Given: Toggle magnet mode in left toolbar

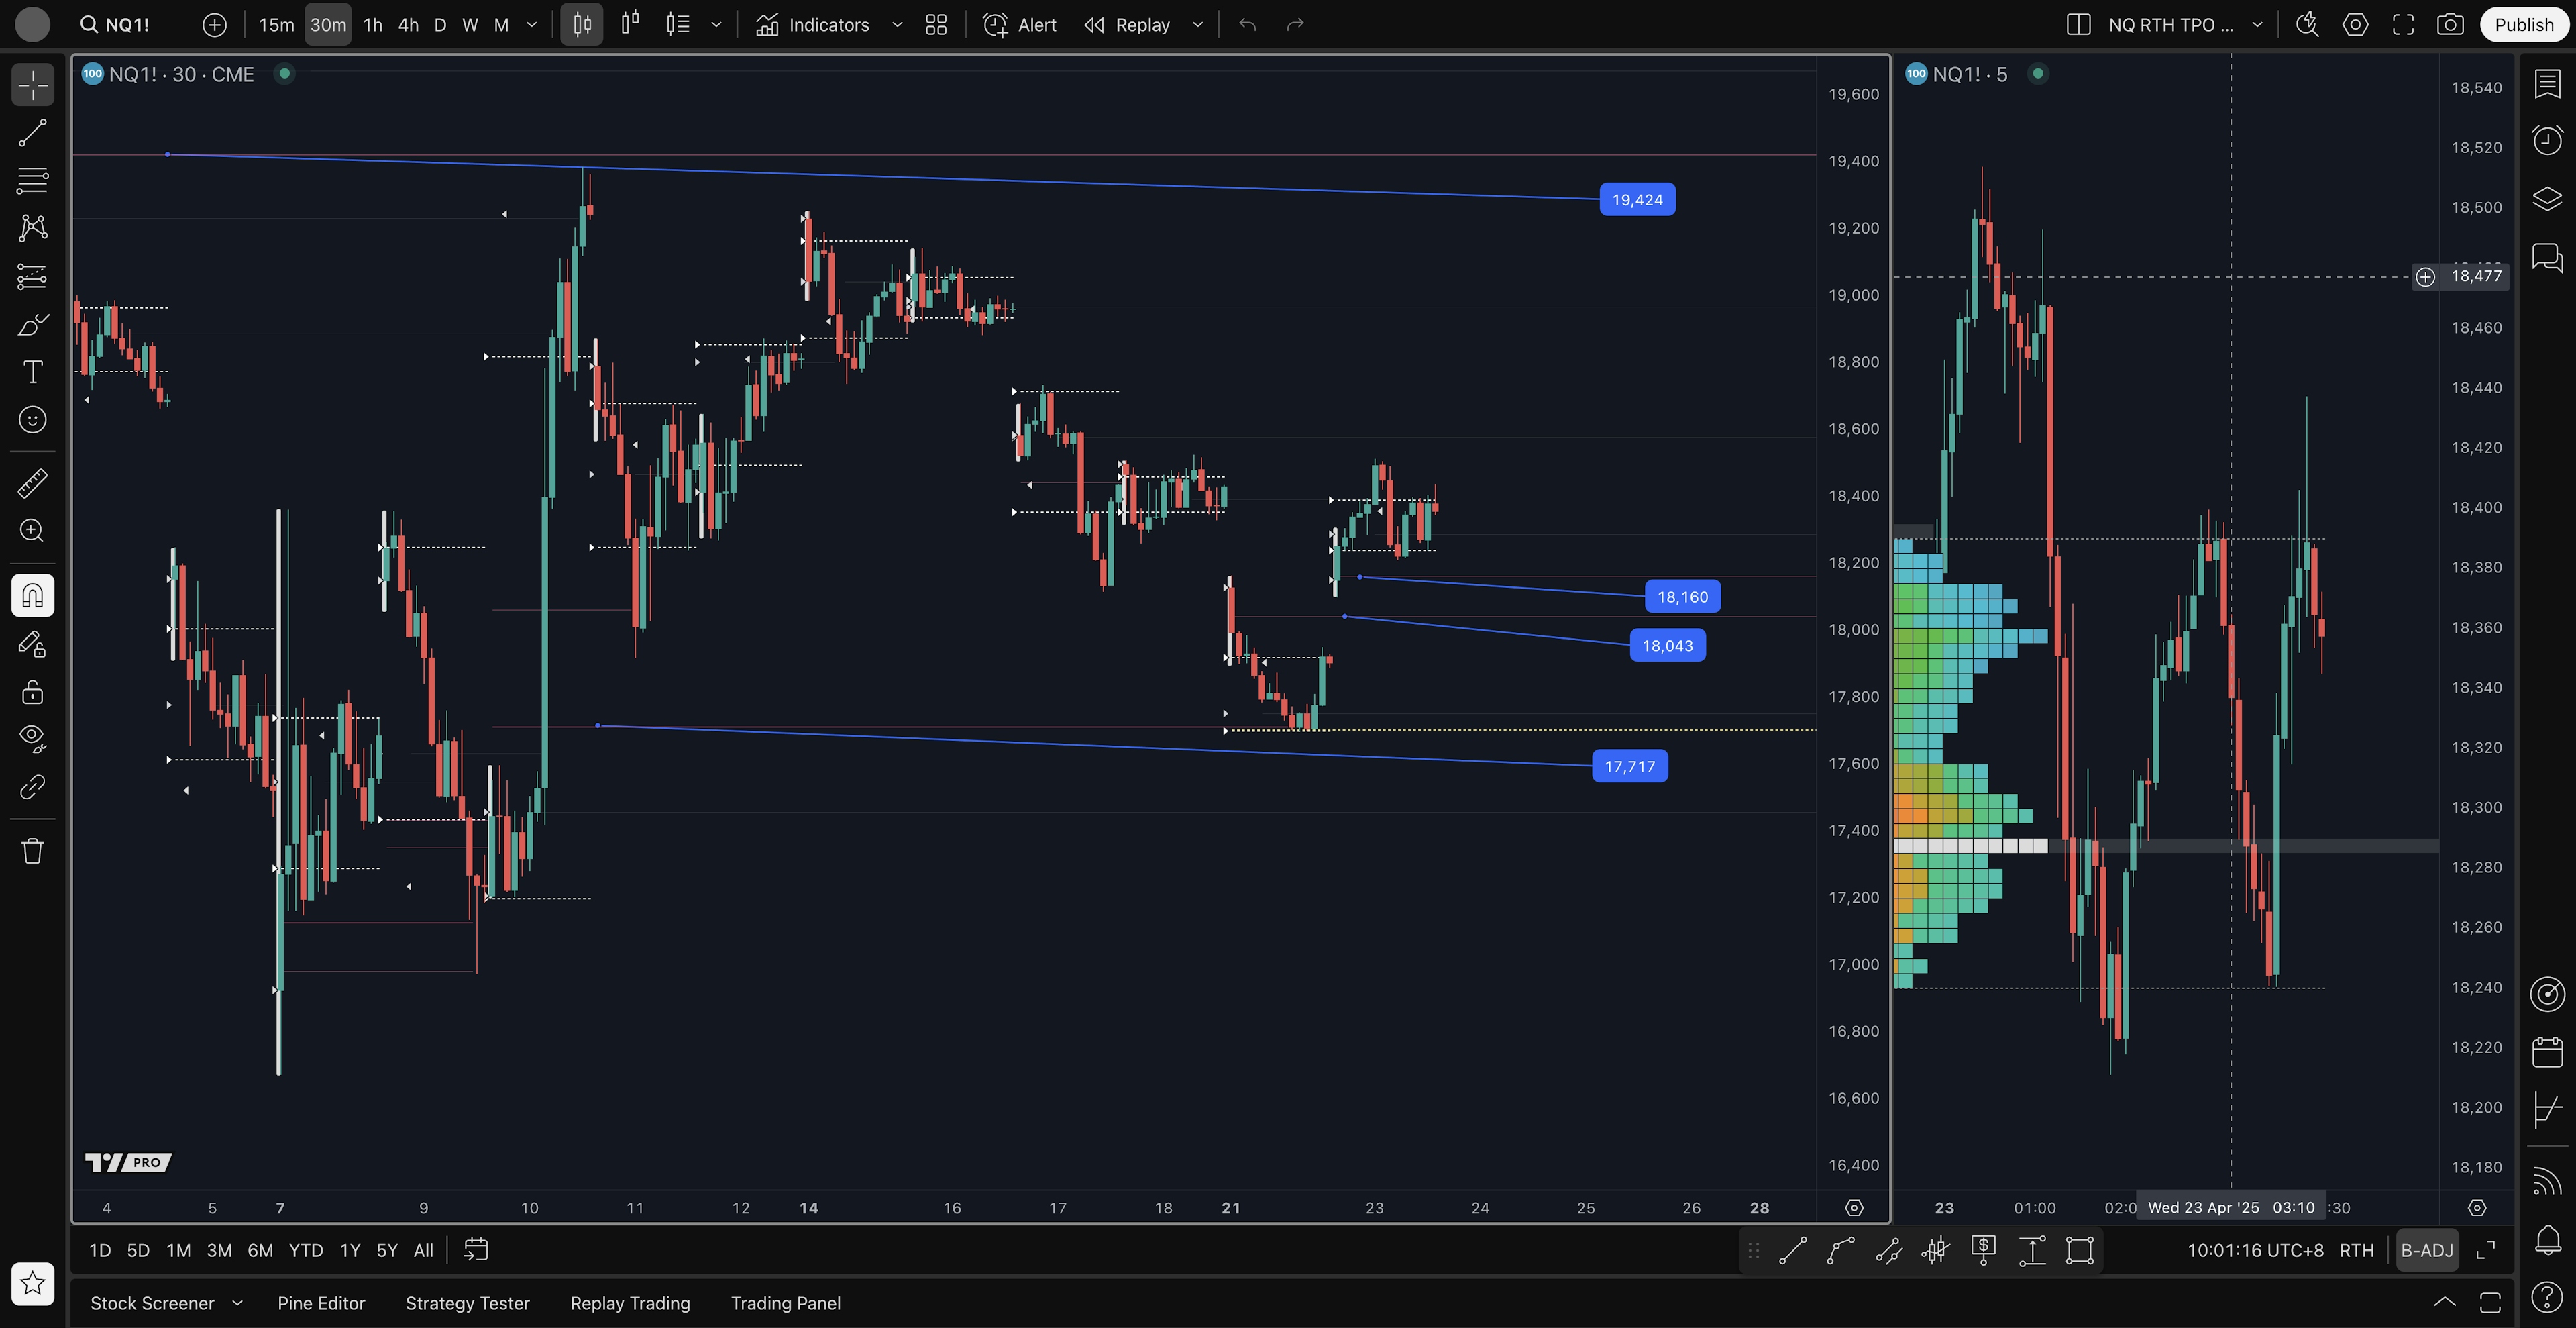Looking at the screenshot, I should coord(32,596).
